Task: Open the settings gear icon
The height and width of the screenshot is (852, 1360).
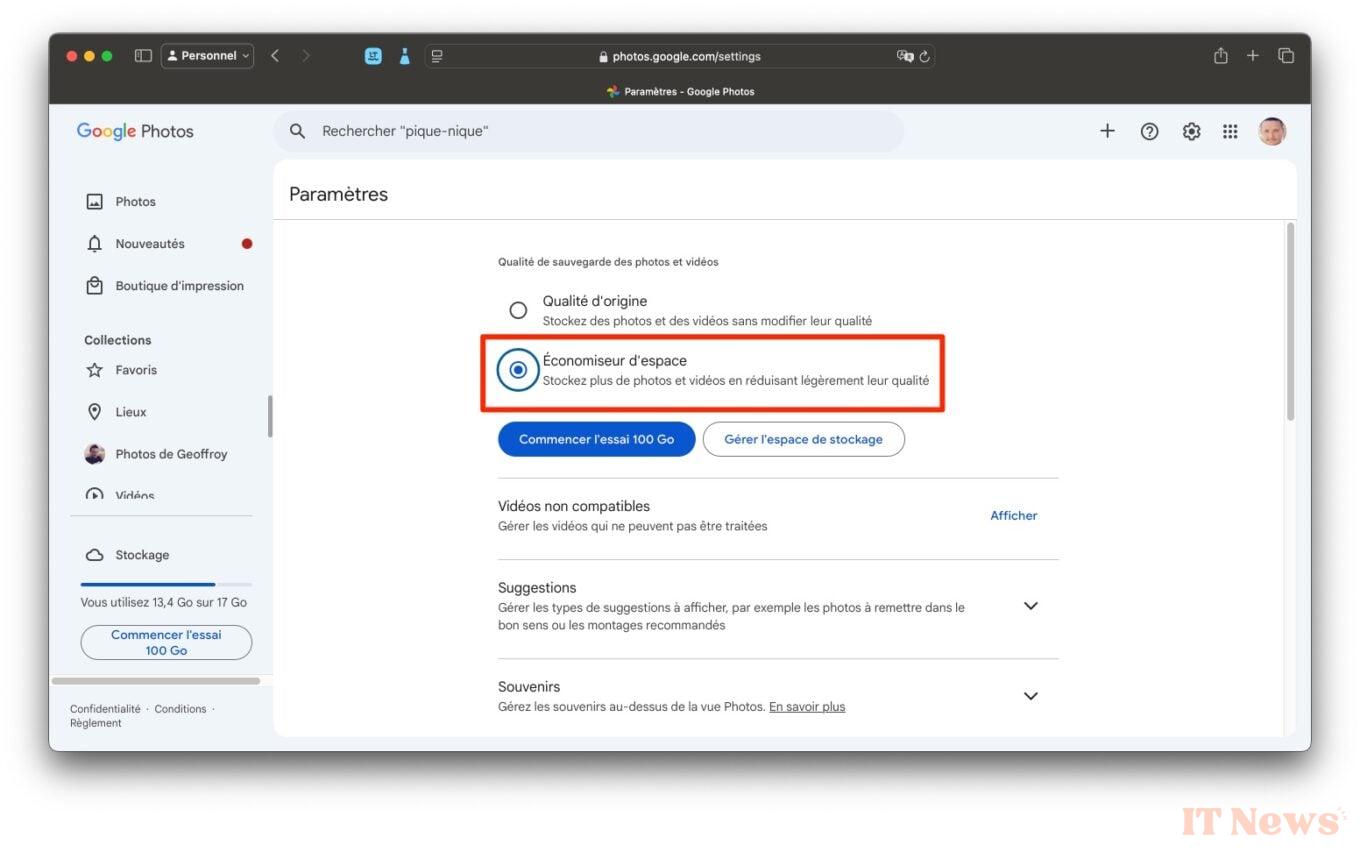Action: (x=1191, y=131)
